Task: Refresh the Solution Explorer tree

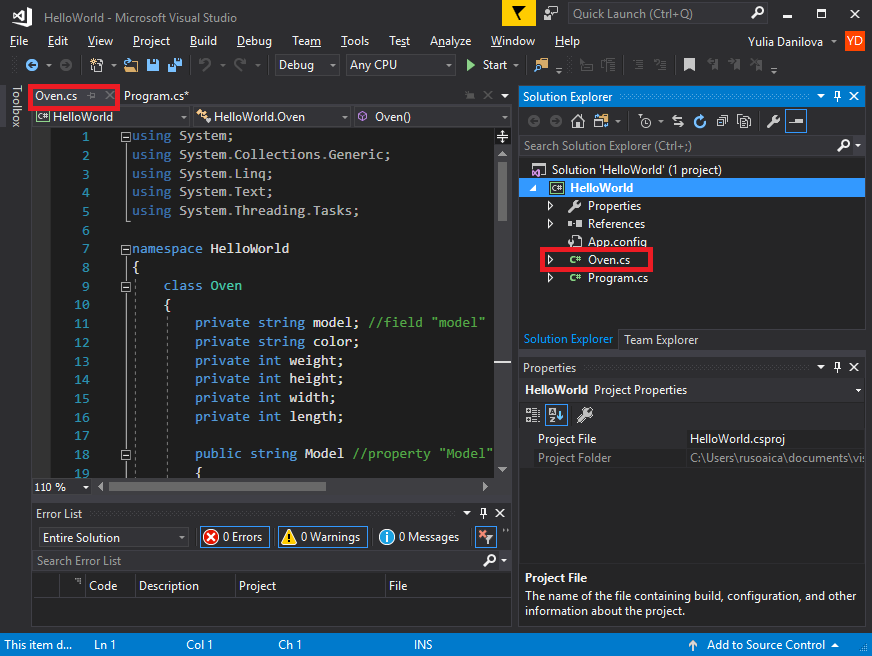Action: click(x=700, y=121)
